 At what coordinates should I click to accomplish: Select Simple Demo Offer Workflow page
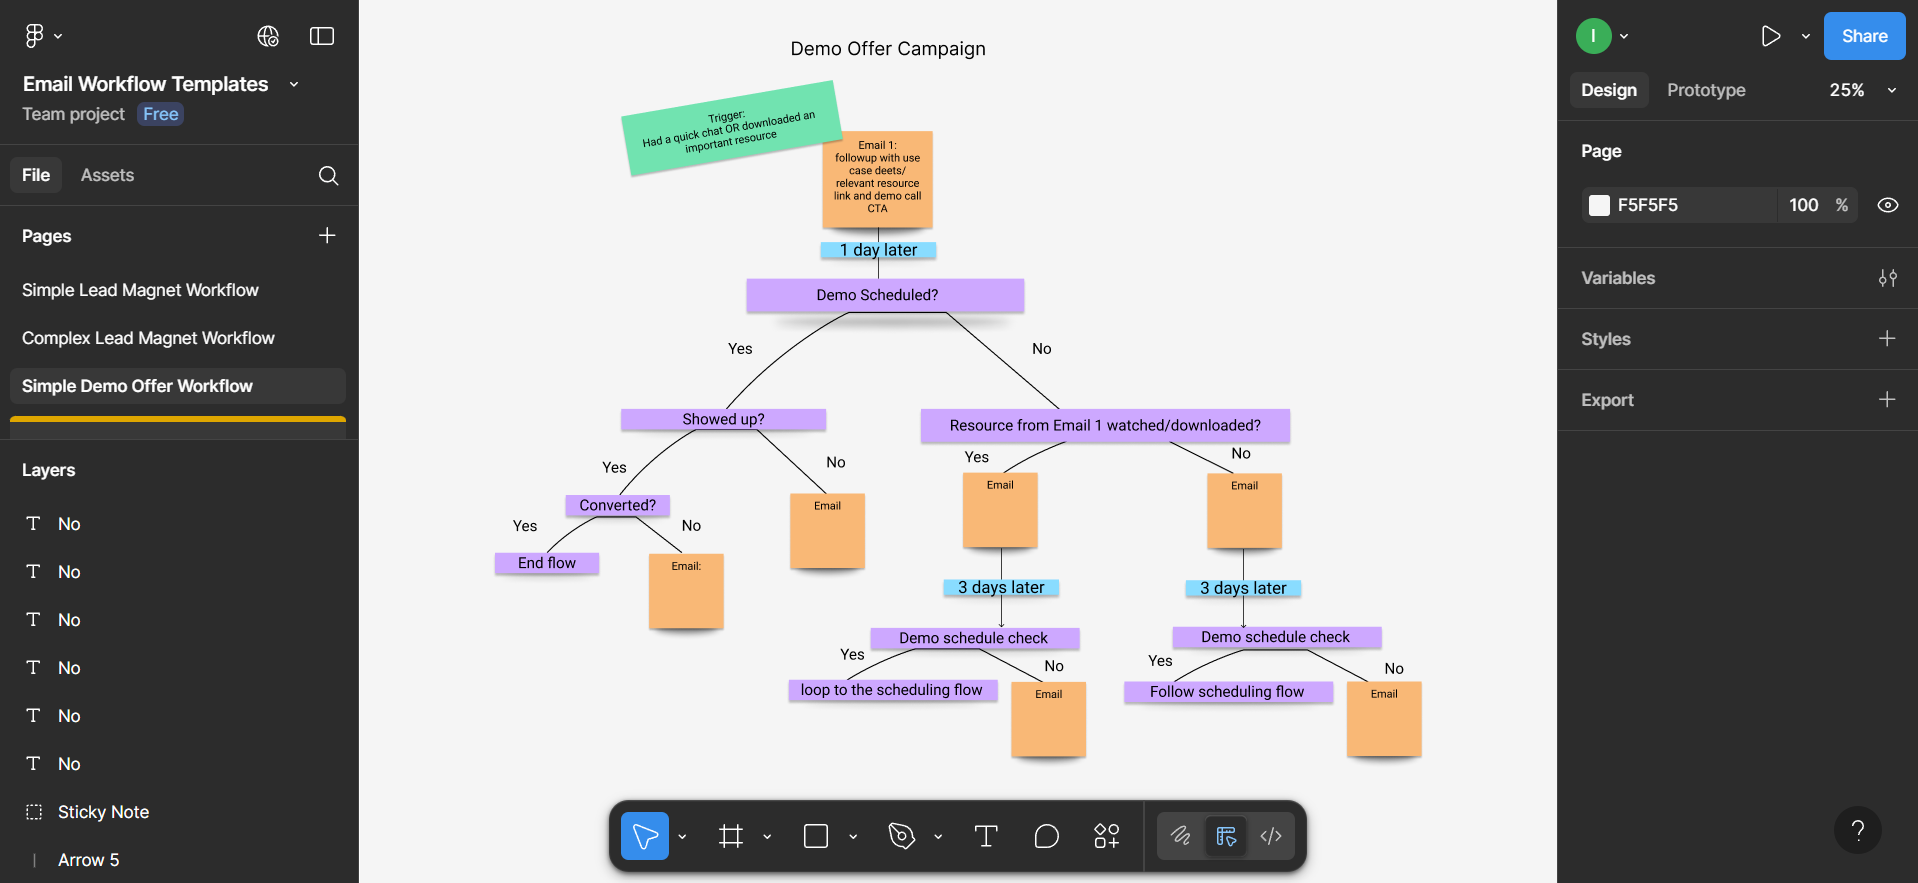click(178, 386)
